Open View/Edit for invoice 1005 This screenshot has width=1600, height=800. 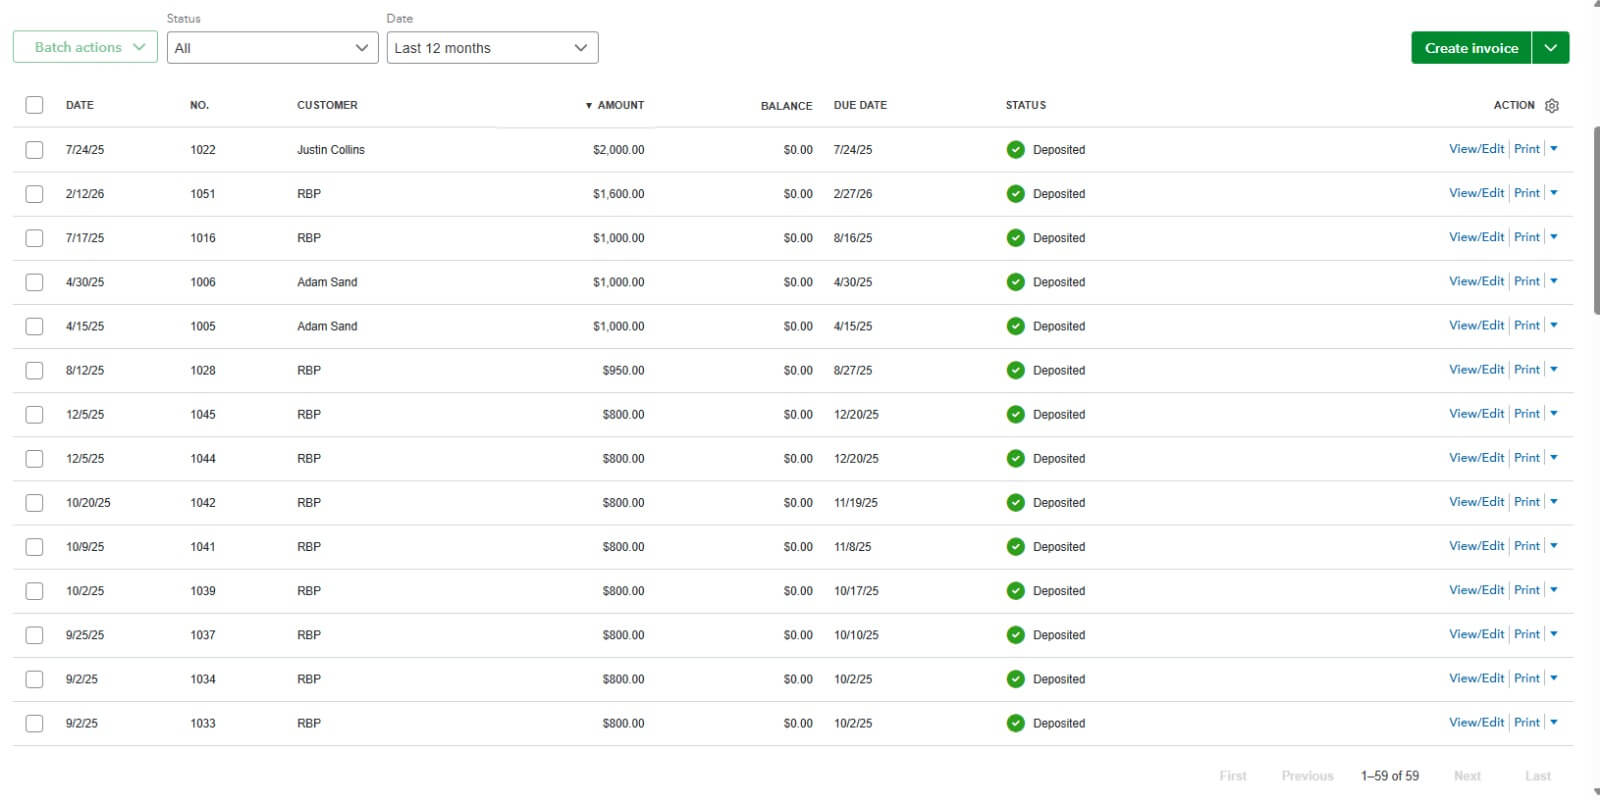1476,325
